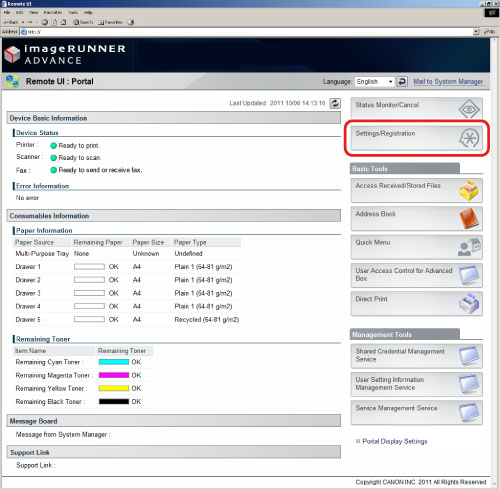Open the Address Book icon
This screenshot has width=500, height=490.
[469, 219]
